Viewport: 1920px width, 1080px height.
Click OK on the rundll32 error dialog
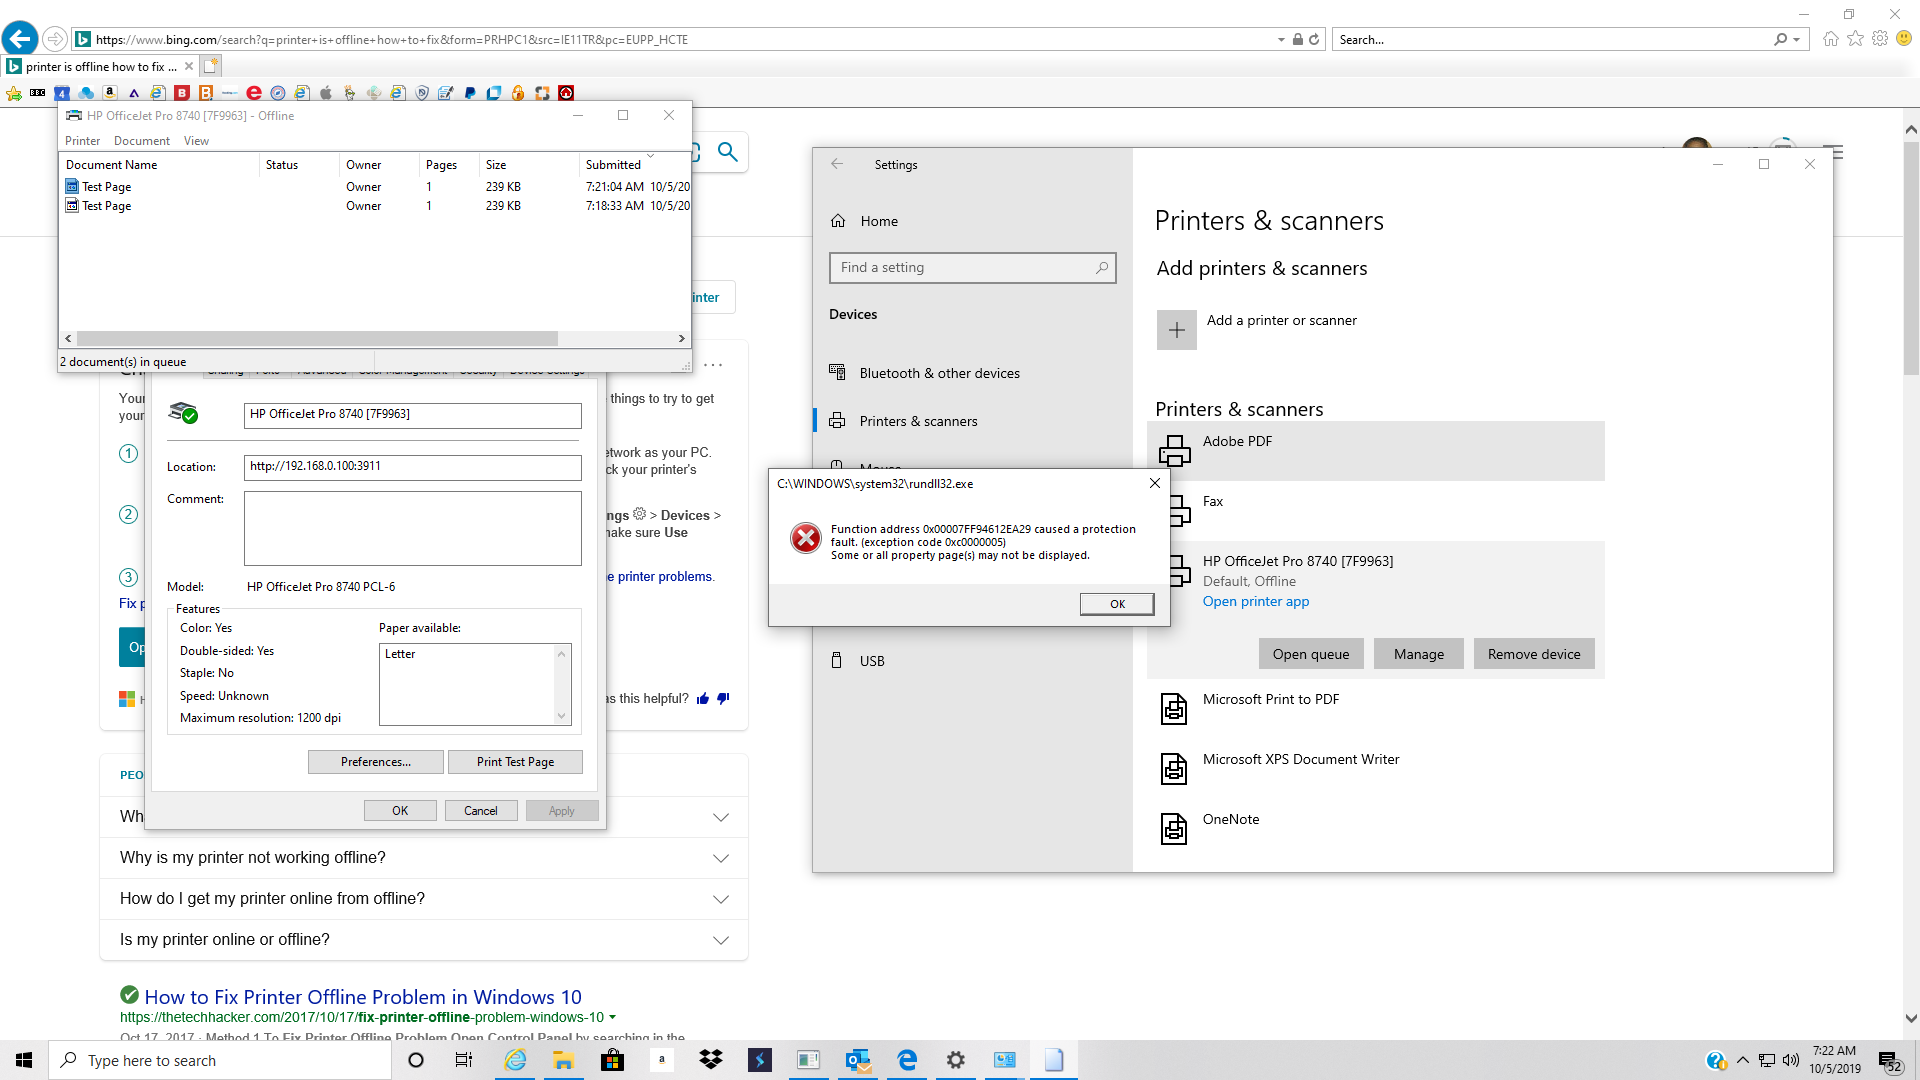point(1117,604)
